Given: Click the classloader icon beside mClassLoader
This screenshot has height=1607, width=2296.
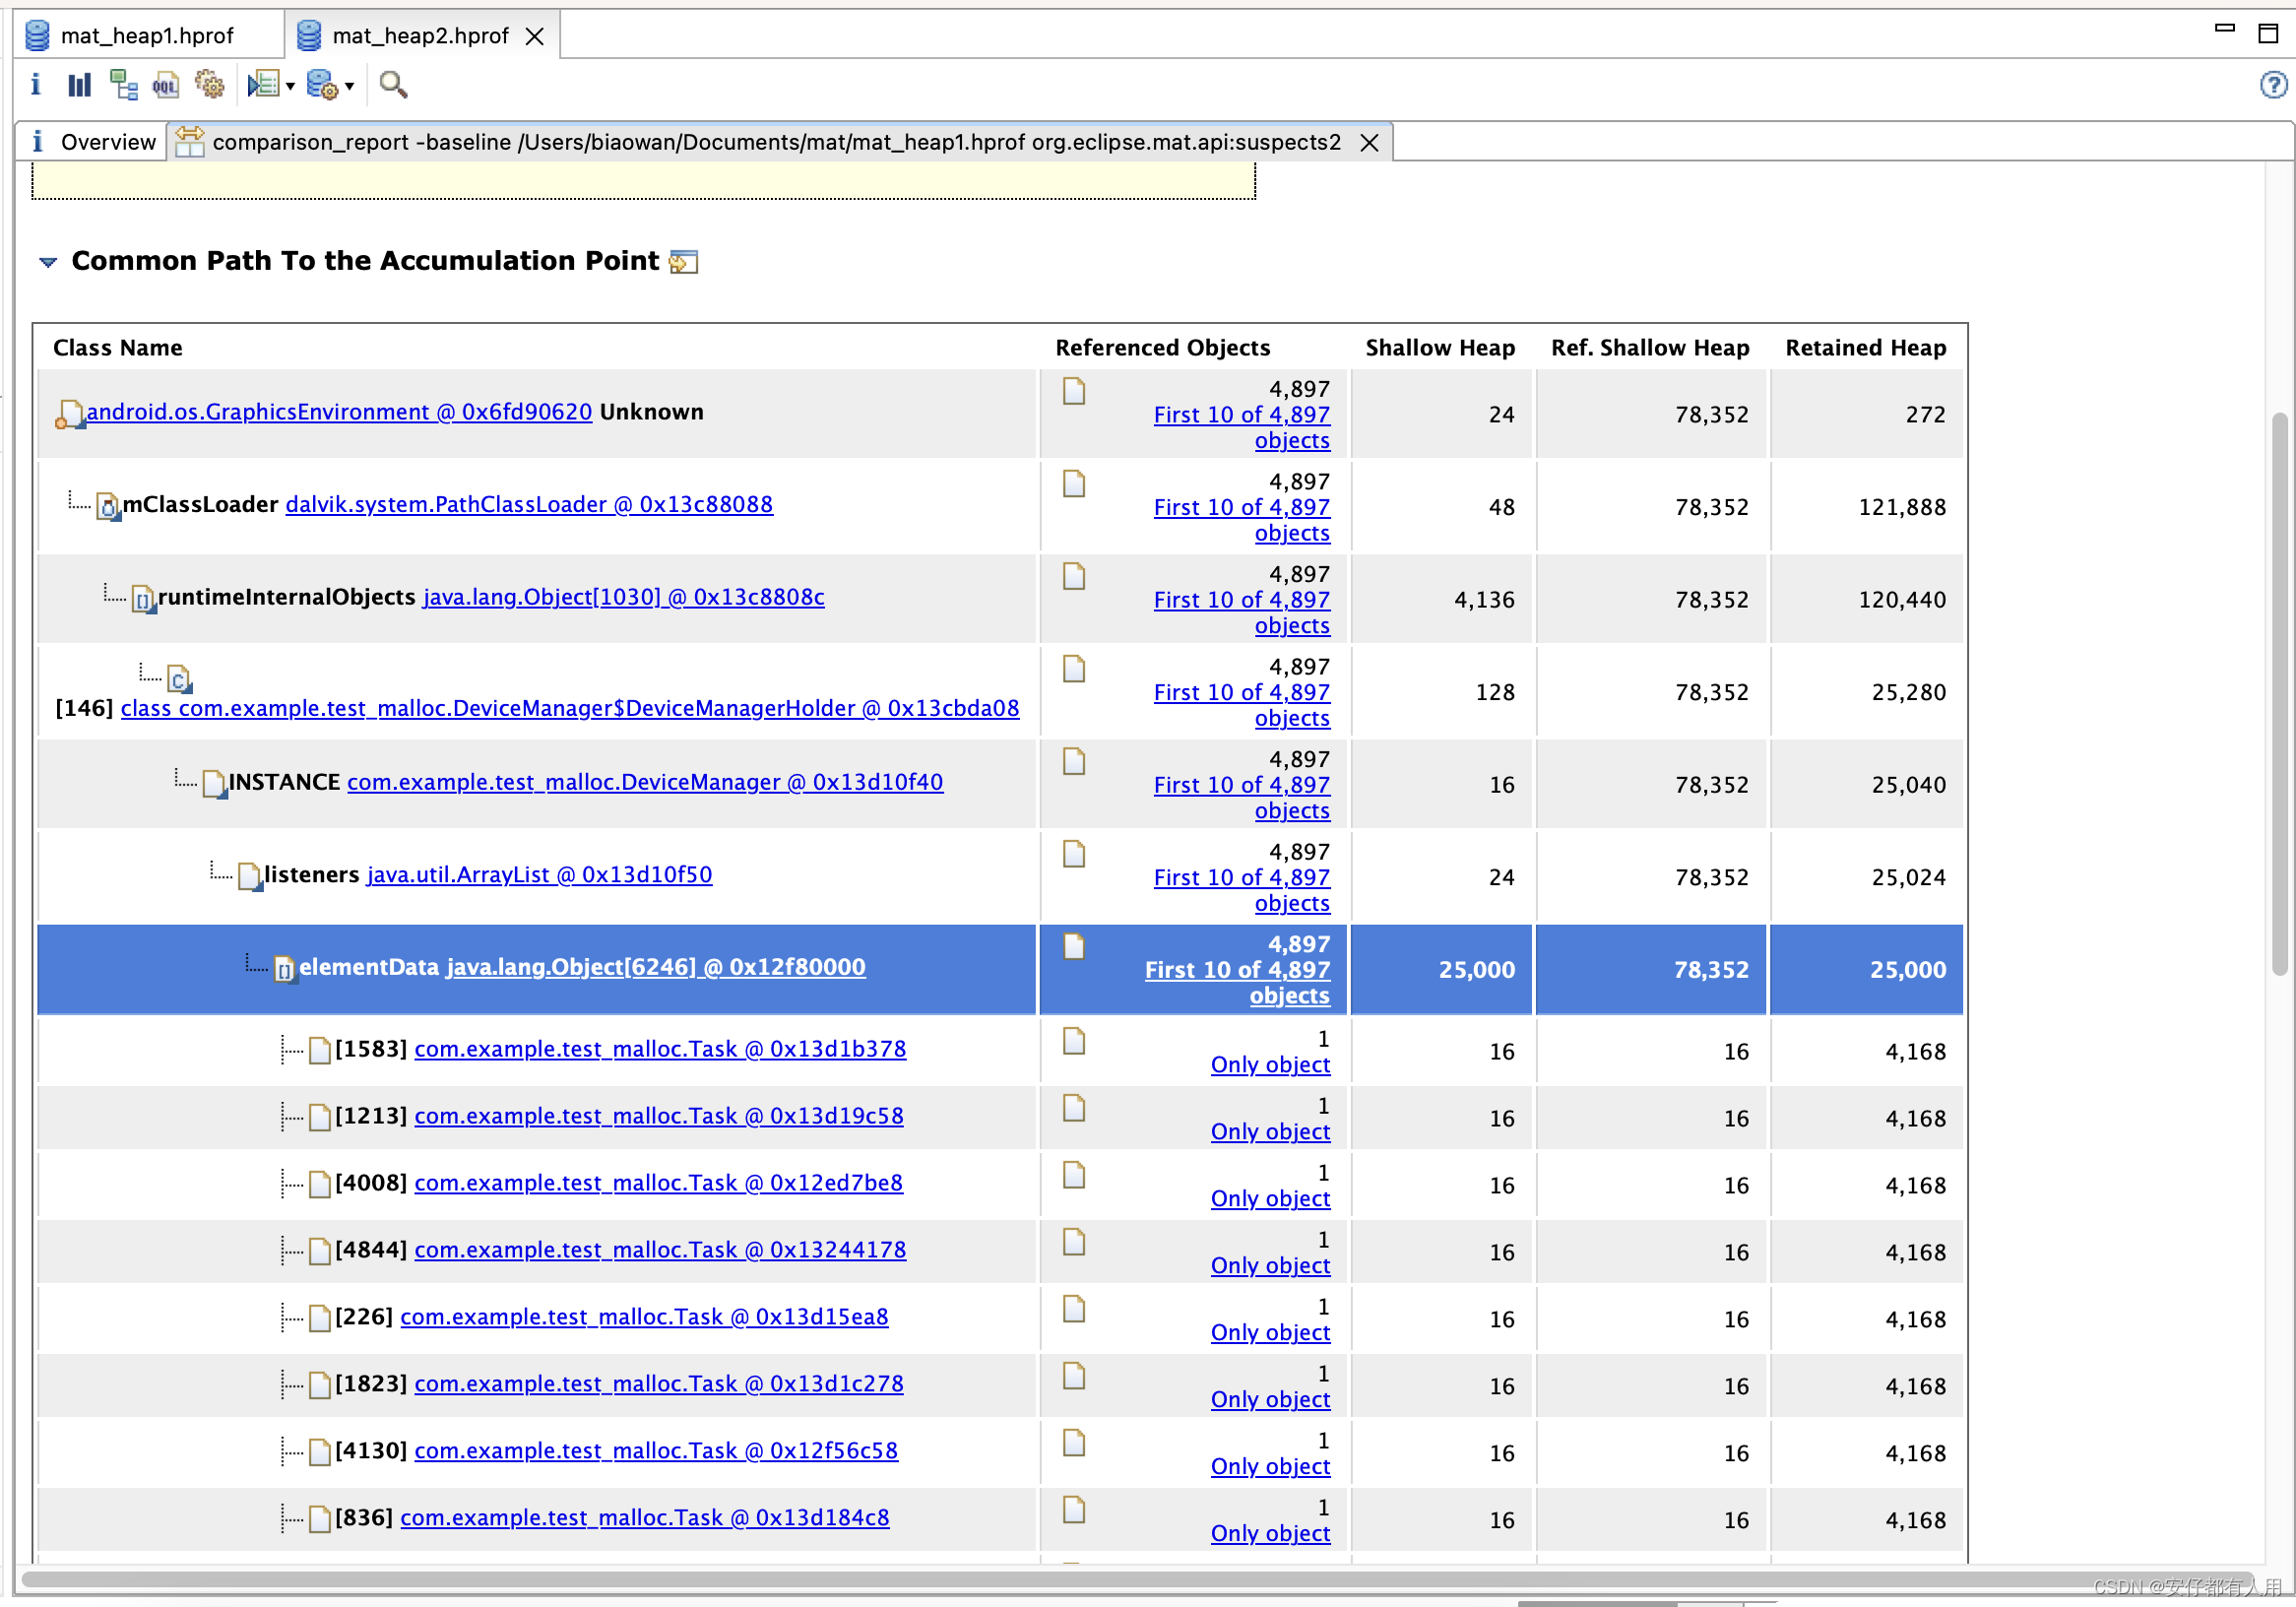Looking at the screenshot, I should point(108,507).
